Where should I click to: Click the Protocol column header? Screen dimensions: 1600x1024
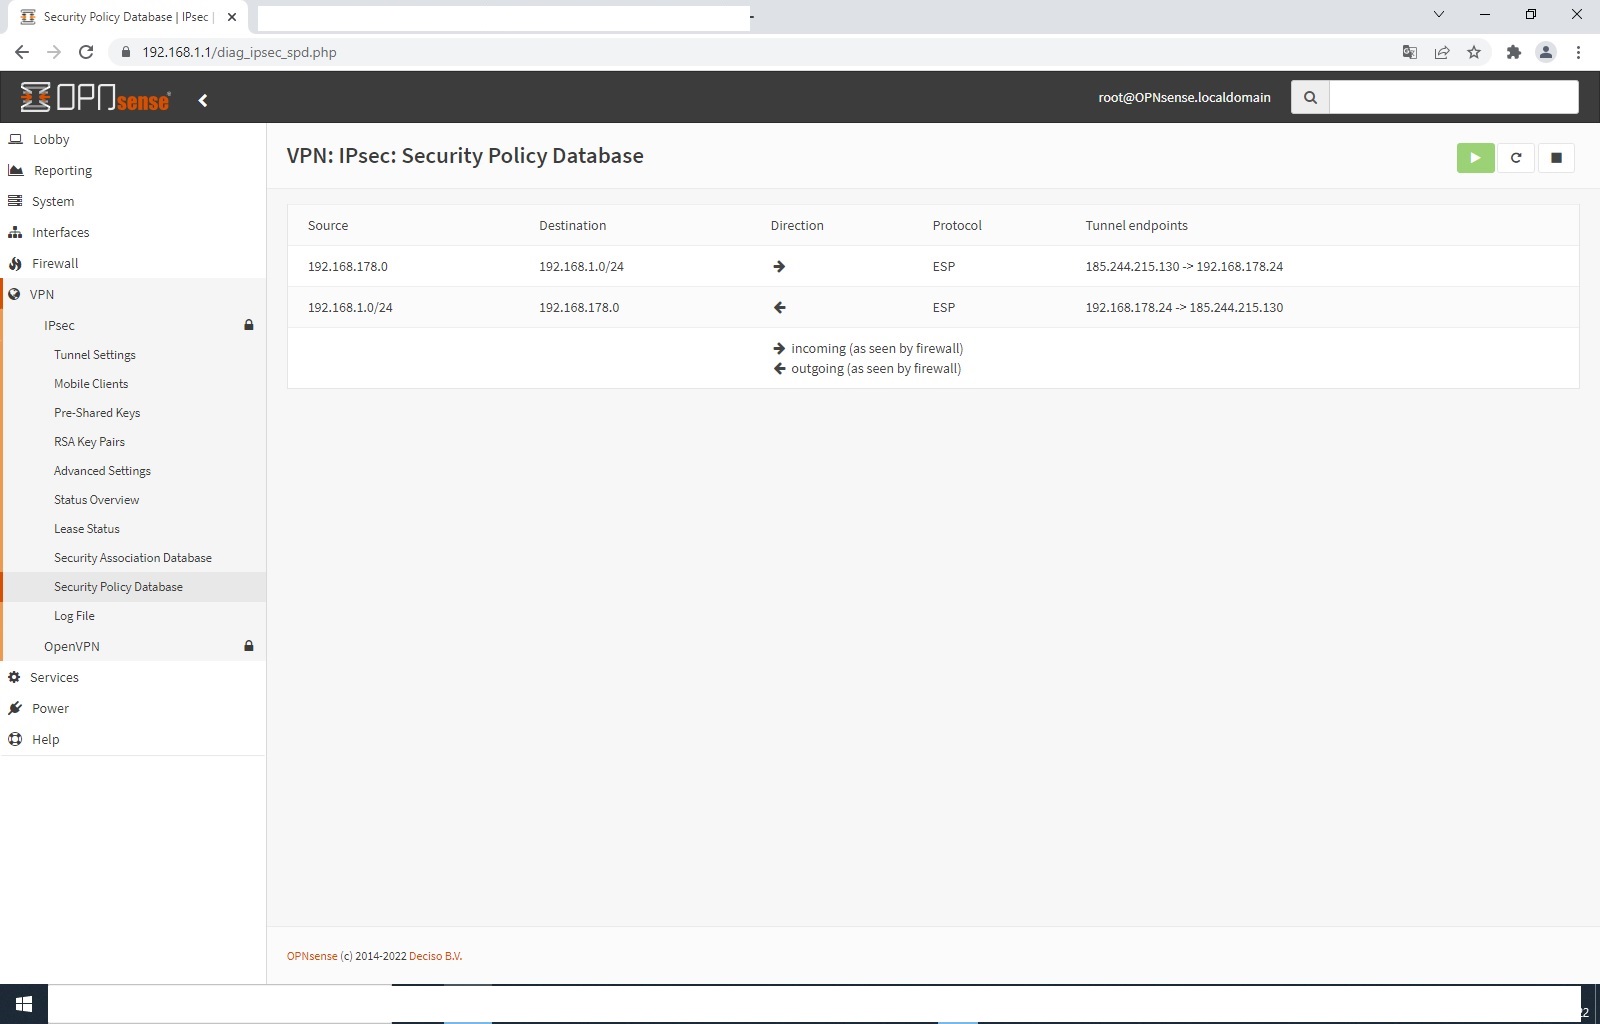coord(957,226)
